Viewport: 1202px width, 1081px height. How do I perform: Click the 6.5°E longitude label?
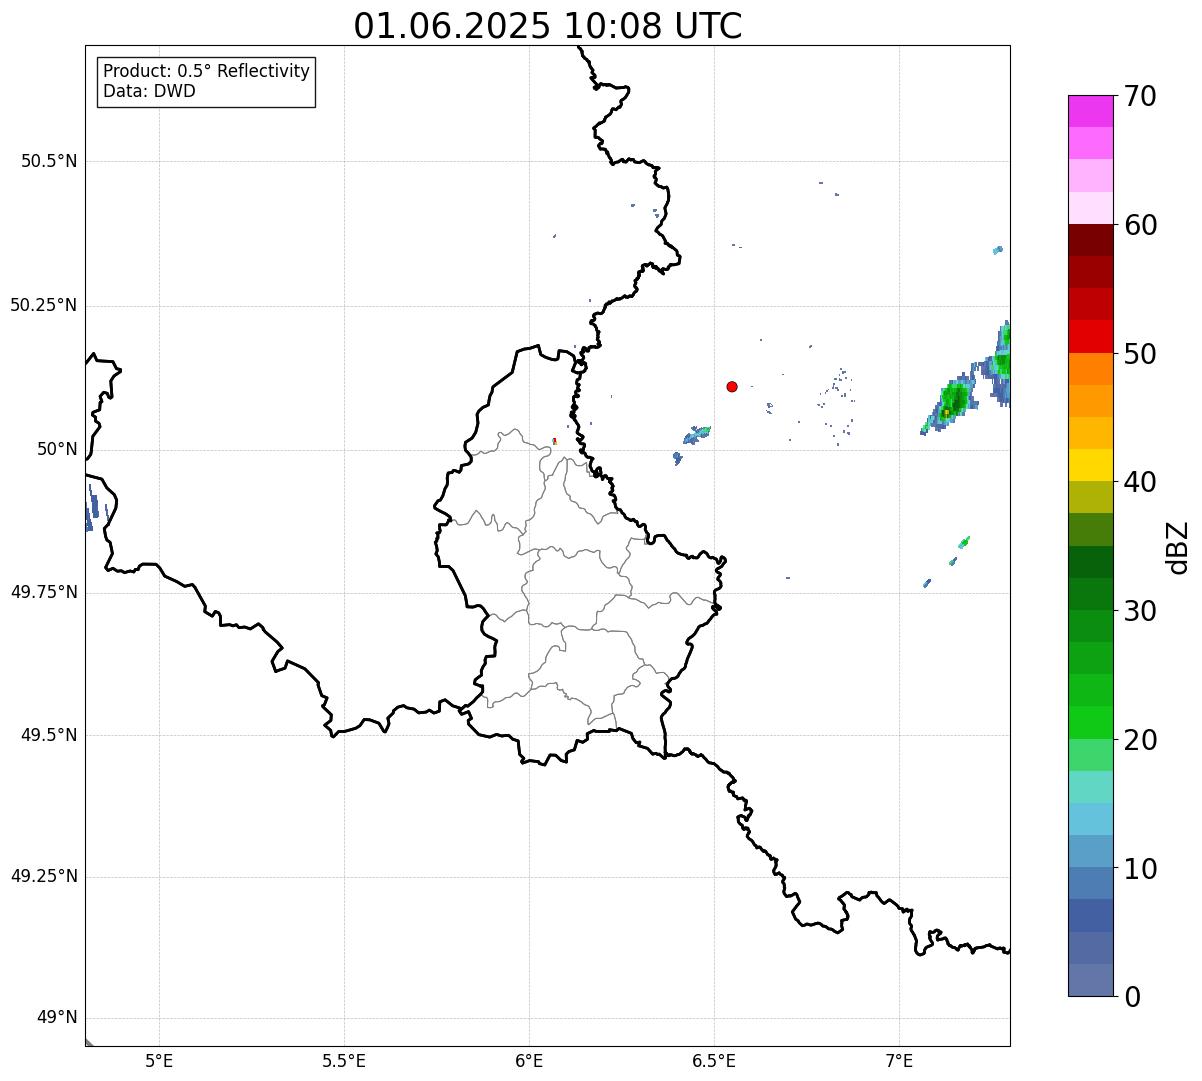click(x=714, y=1061)
